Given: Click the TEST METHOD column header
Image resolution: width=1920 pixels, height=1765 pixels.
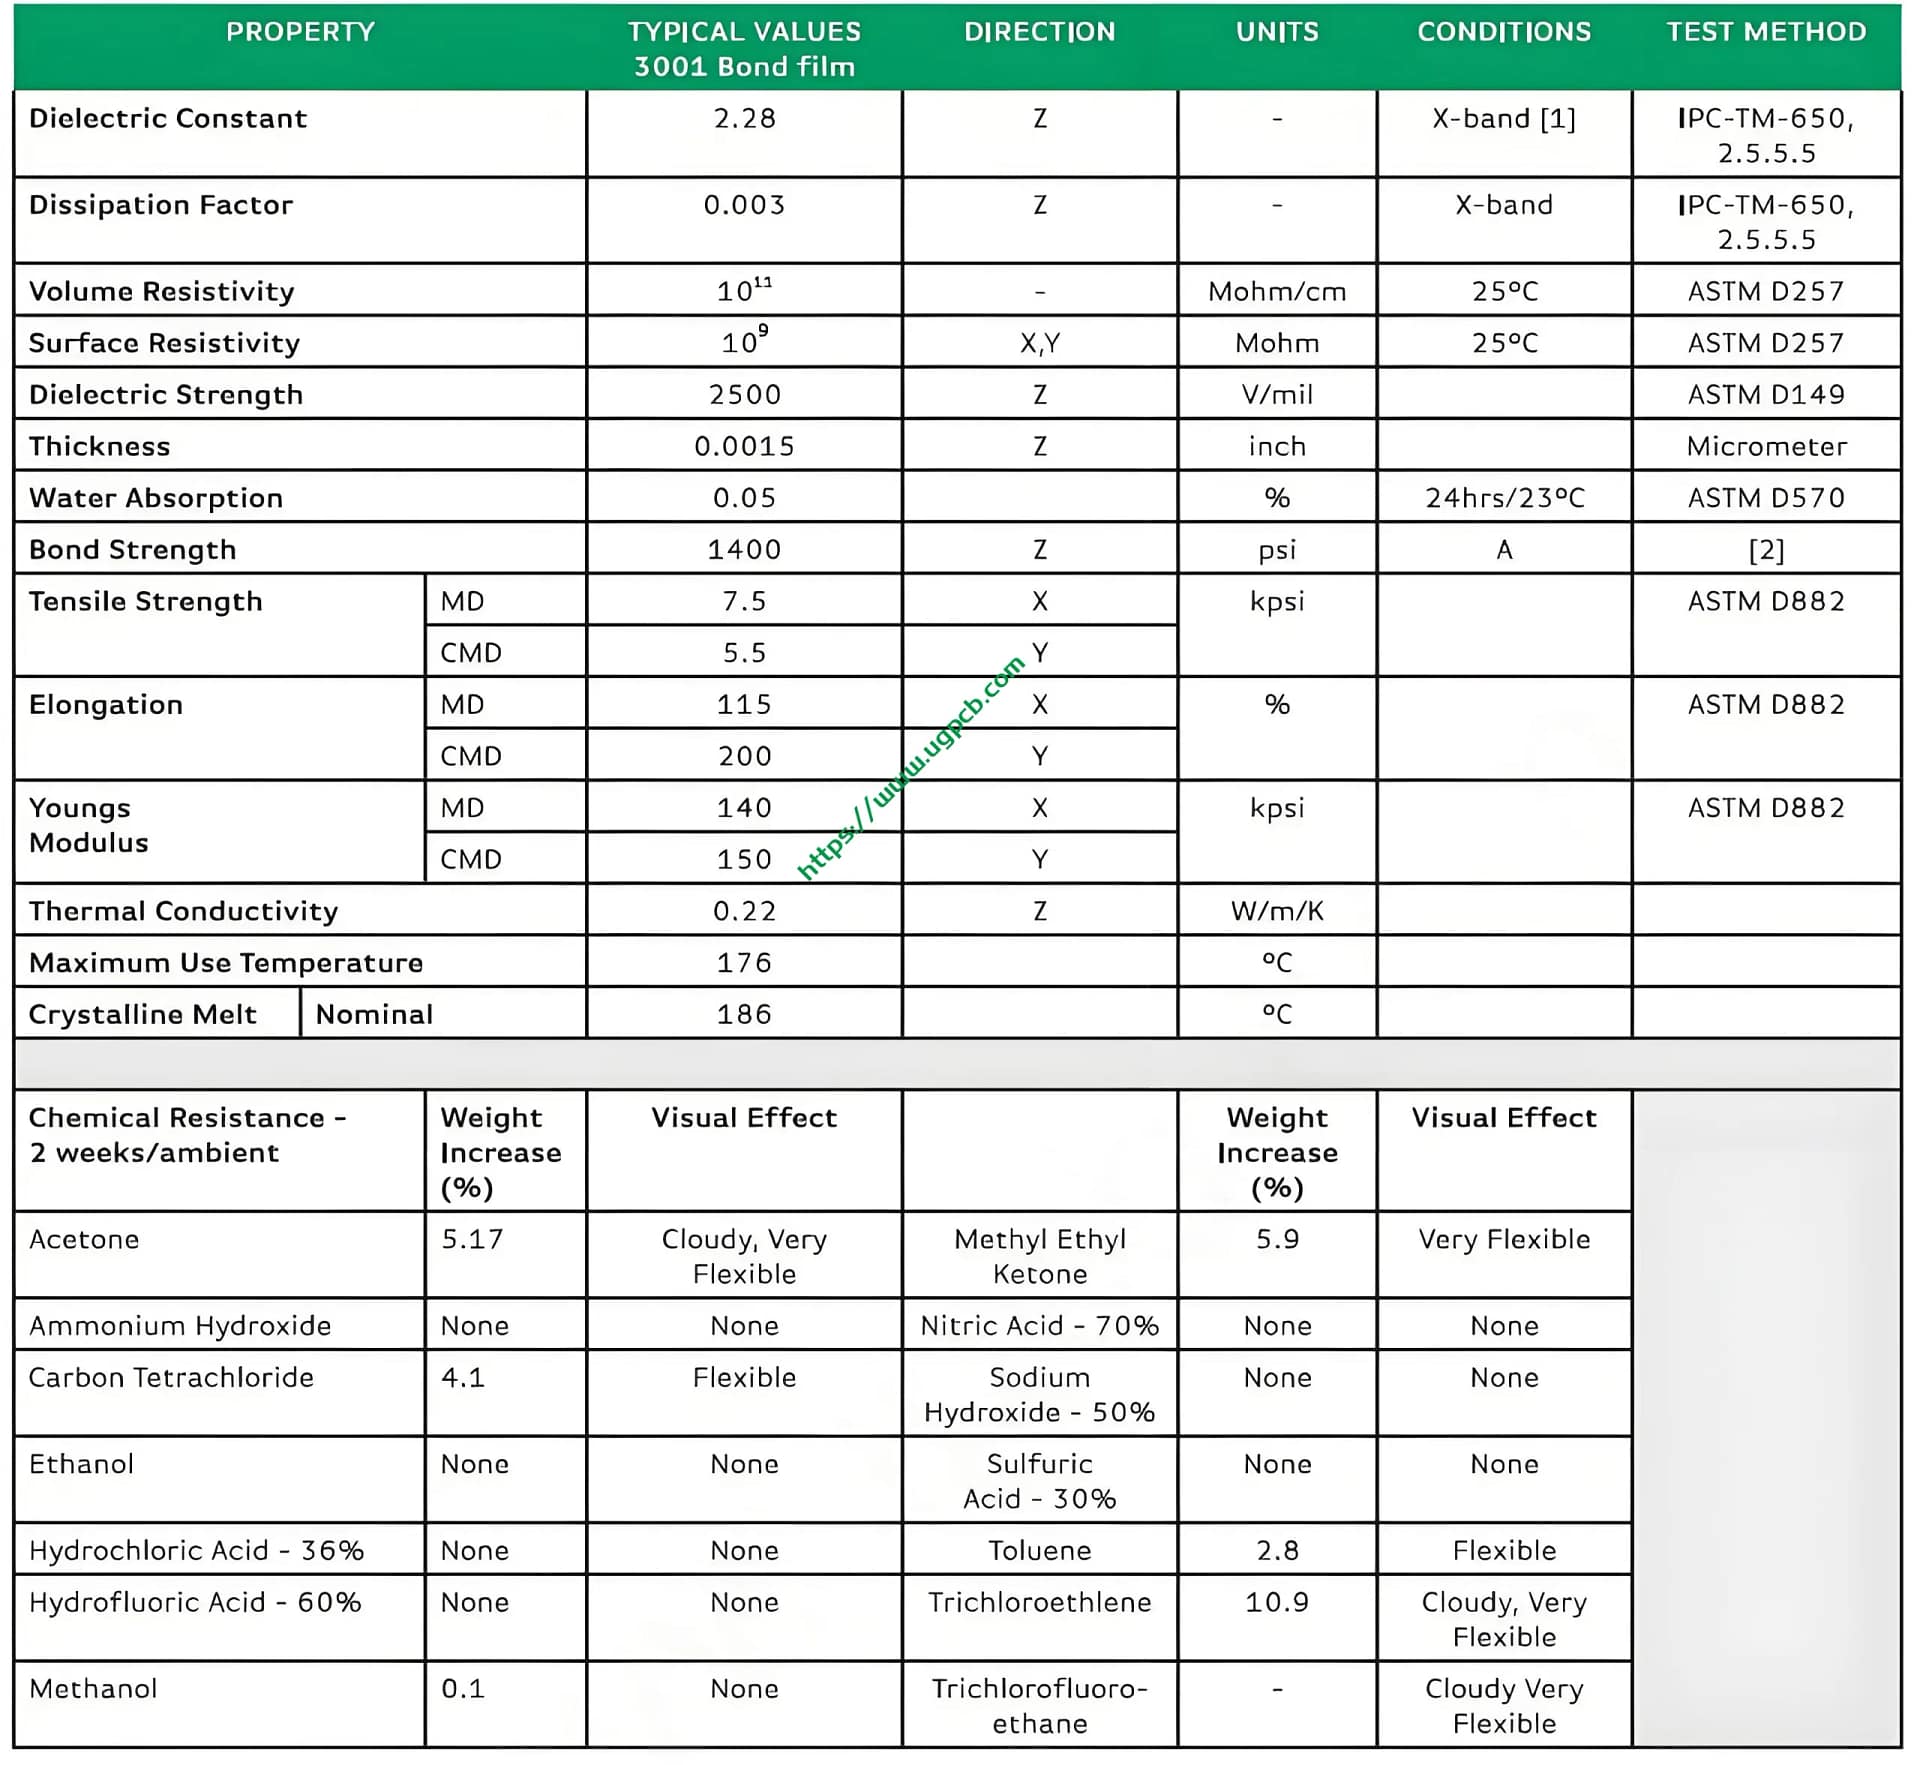Looking at the screenshot, I should pos(1765,32).
